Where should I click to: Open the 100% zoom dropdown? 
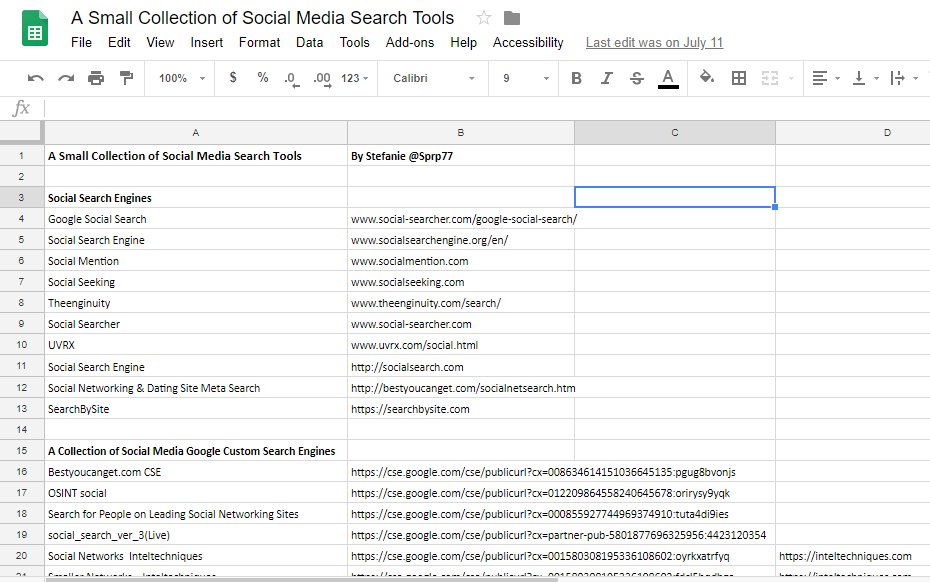click(181, 78)
